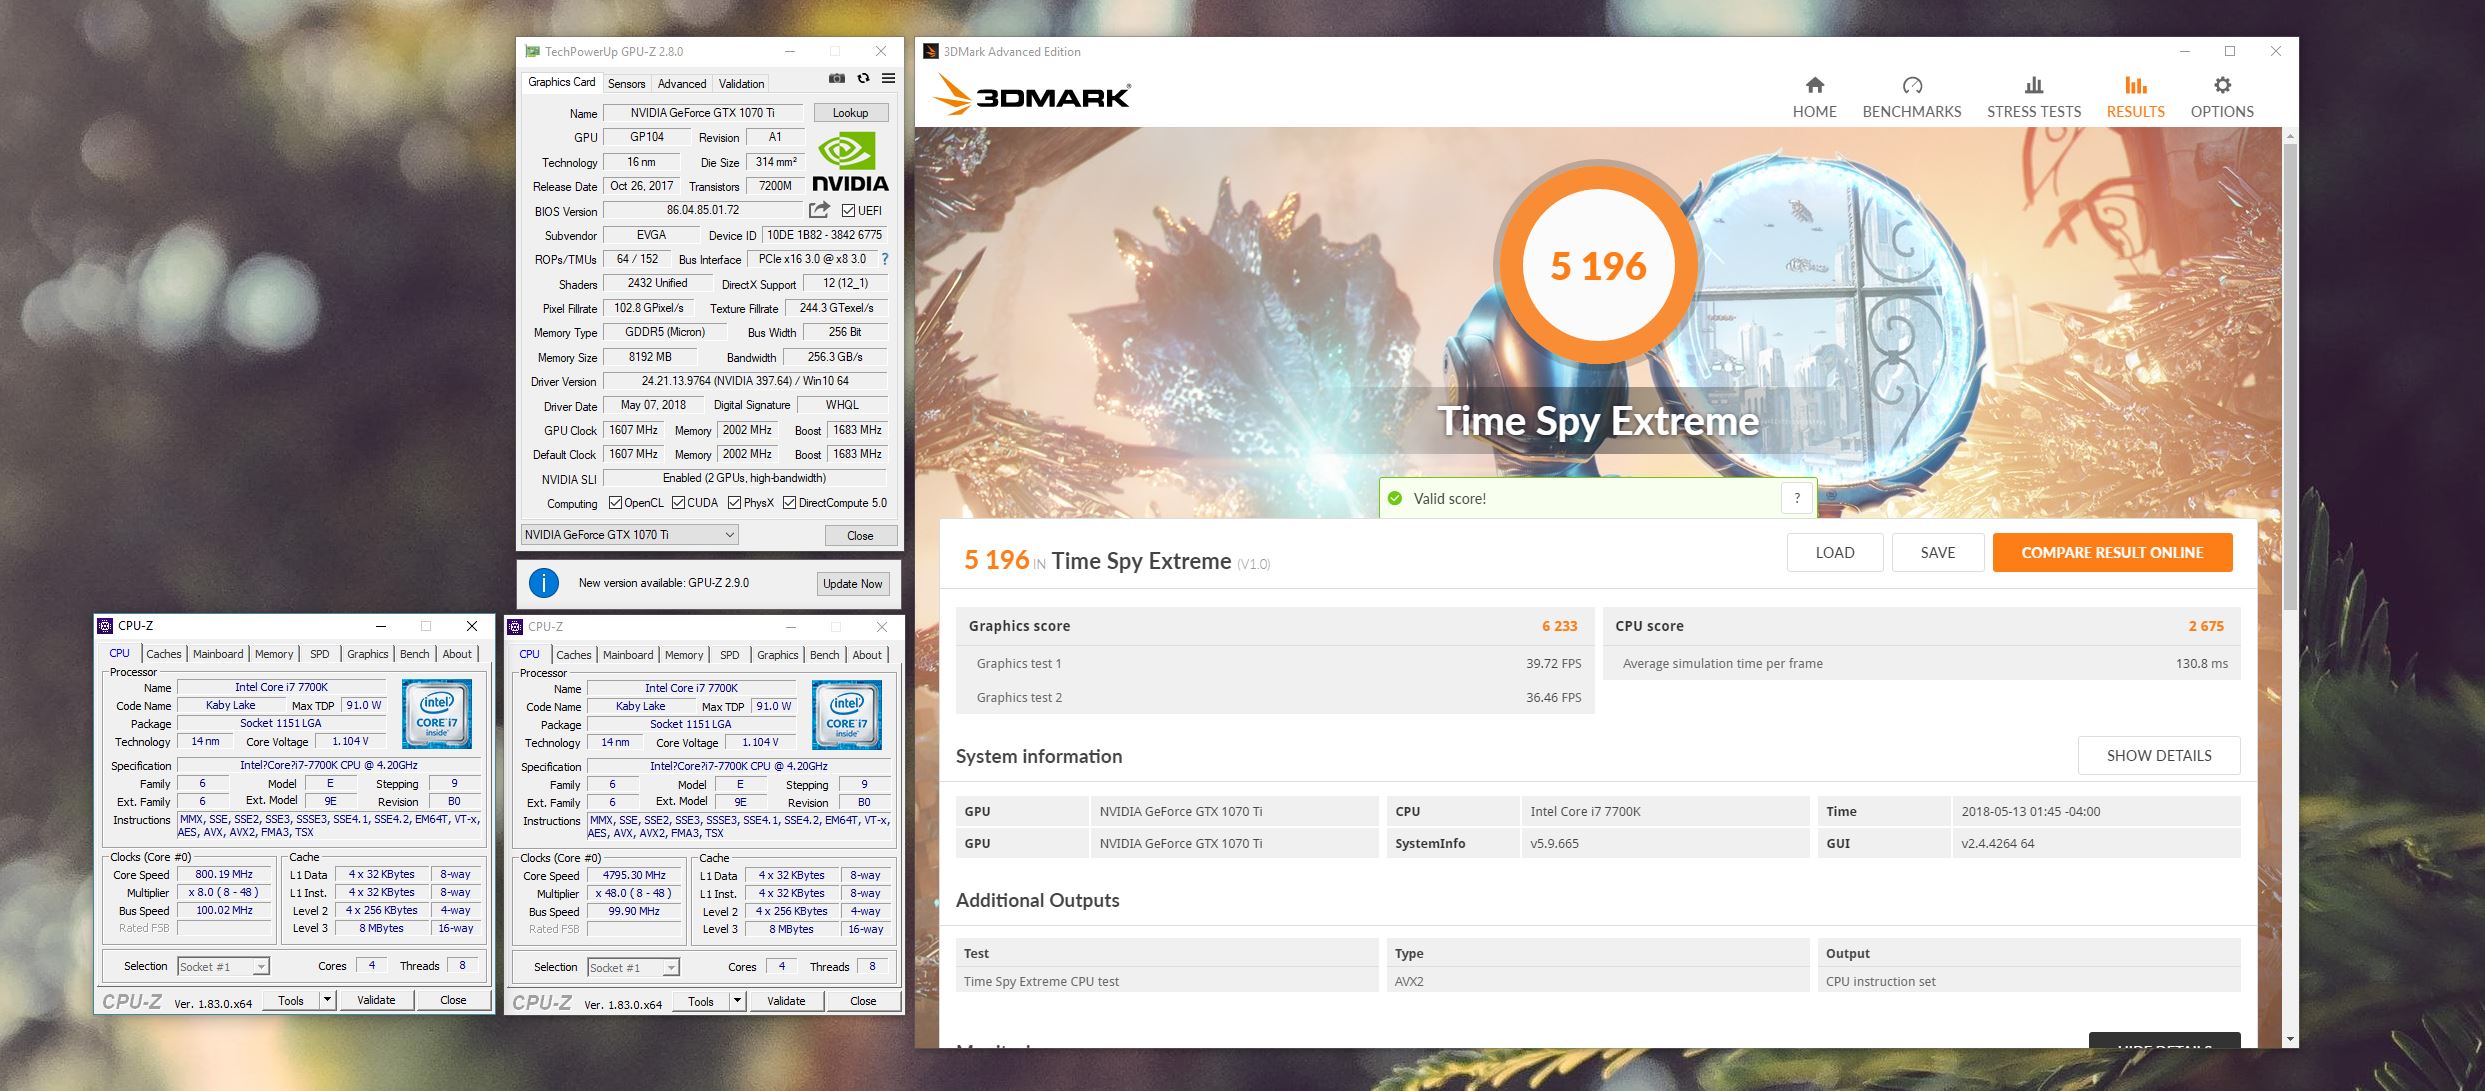The height and width of the screenshot is (1091, 2485).
Task: Toggle CUDA checkbox in GPU-Z
Action: tap(678, 503)
